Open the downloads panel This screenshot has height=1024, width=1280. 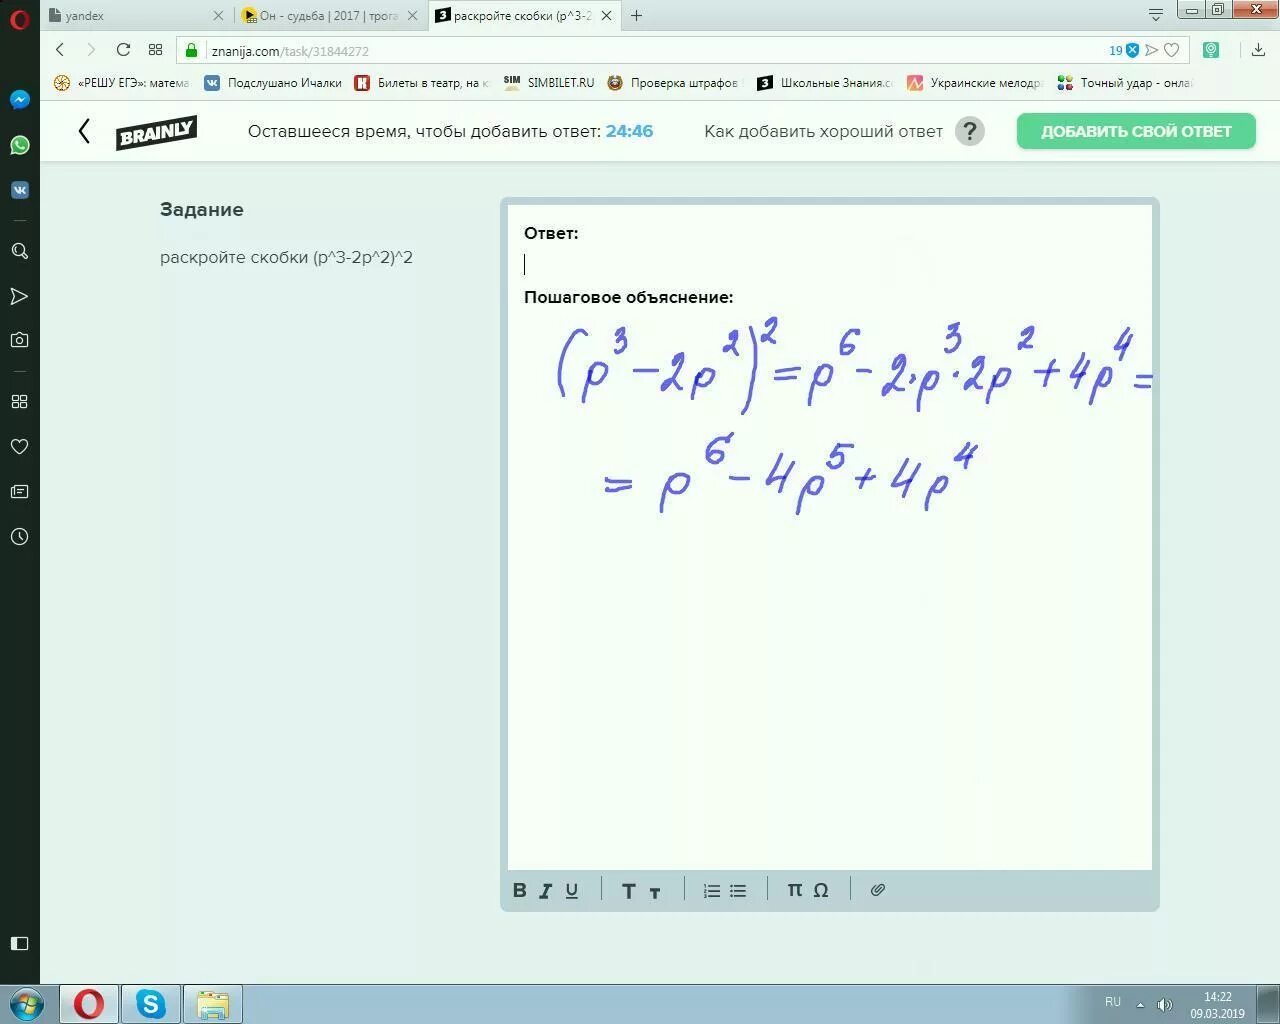[x=1258, y=50]
